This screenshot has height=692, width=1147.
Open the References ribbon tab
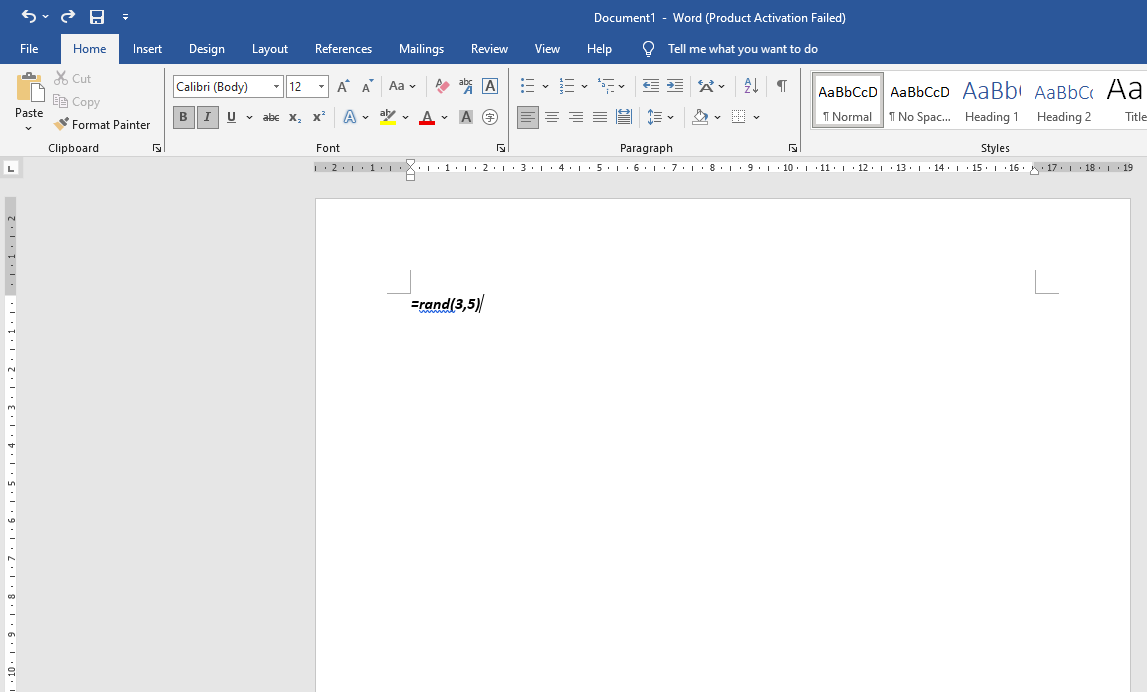coord(343,49)
